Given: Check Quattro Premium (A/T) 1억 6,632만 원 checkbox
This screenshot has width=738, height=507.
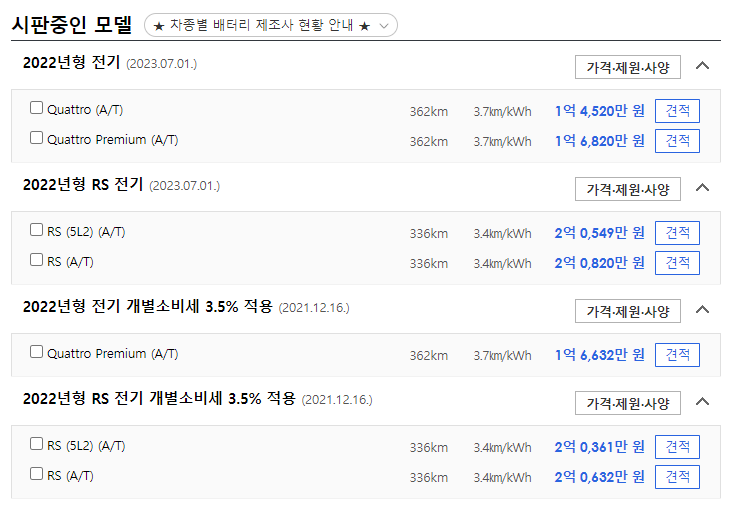Looking at the screenshot, I should click(x=36, y=352).
